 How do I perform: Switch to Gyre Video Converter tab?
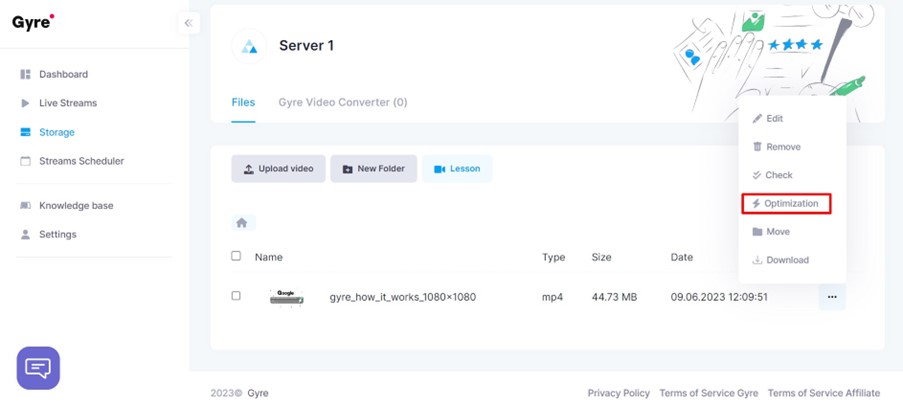[342, 102]
